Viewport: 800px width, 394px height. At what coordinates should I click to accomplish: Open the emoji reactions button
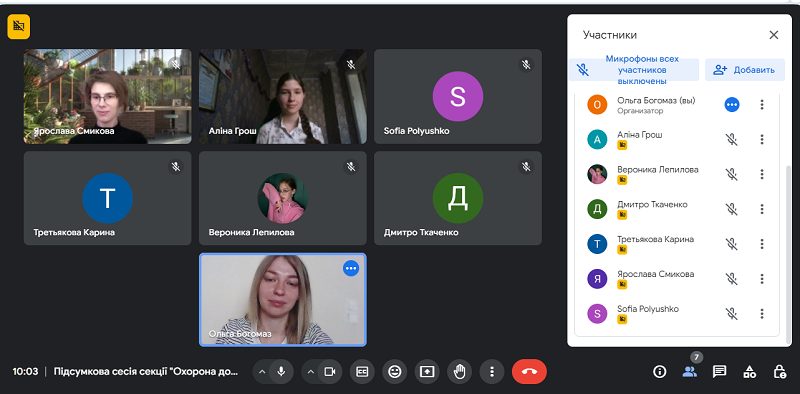tap(394, 372)
